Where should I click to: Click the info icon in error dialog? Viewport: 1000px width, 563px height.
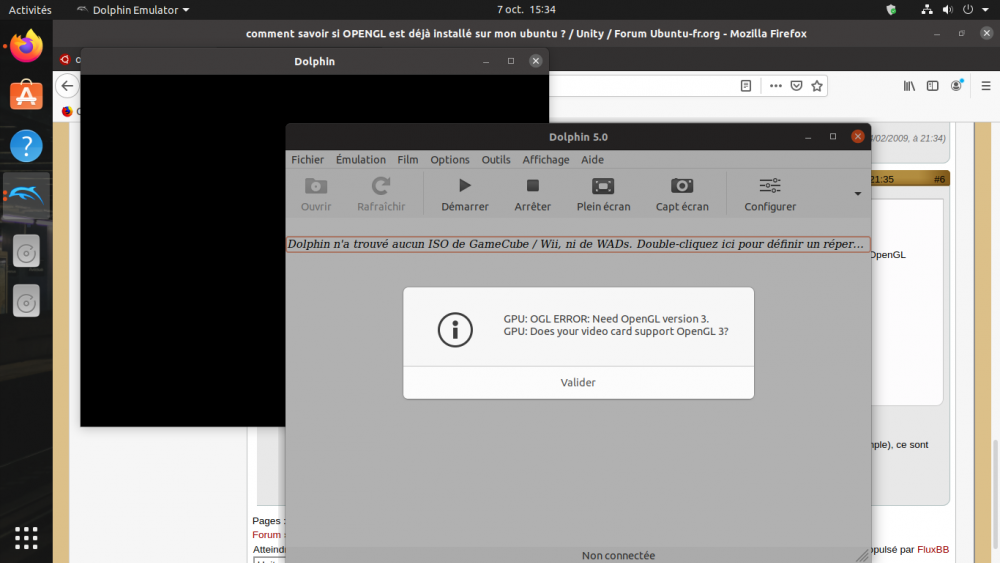click(455, 330)
